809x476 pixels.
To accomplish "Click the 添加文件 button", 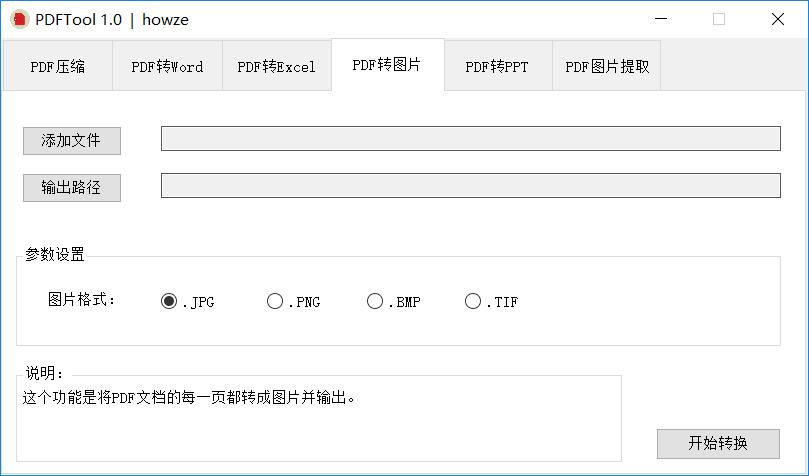I will click(71, 141).
